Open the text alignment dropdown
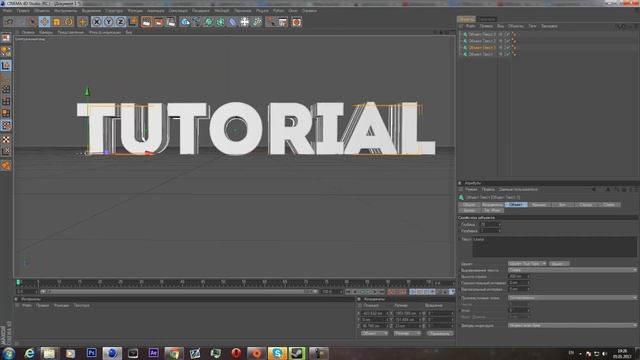The image size is (640, 360). click(572, 270)
